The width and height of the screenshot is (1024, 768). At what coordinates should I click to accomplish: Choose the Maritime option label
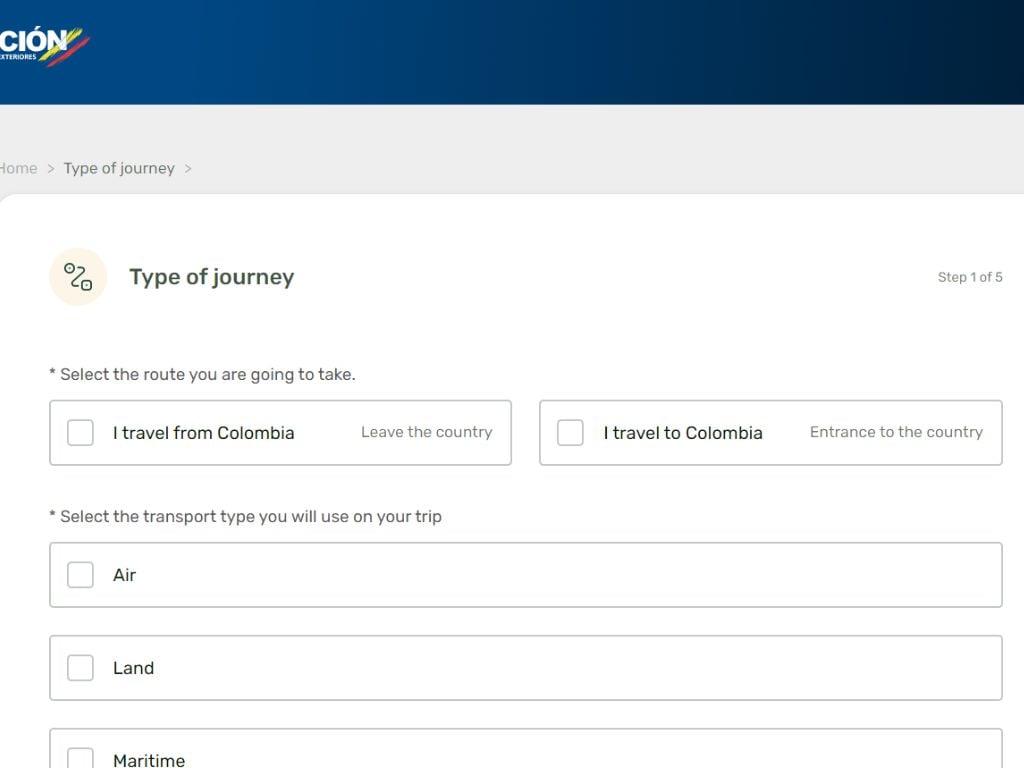149,760
